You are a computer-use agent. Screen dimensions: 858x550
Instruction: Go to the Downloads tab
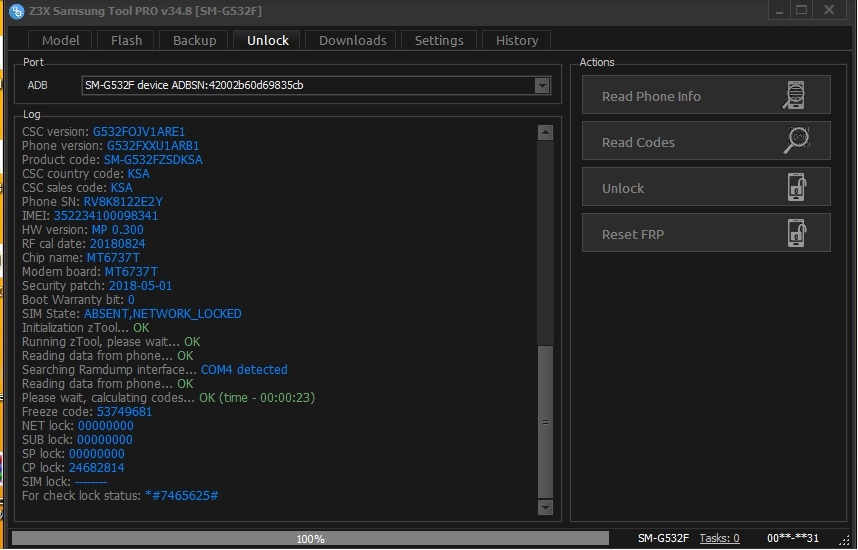352,40
